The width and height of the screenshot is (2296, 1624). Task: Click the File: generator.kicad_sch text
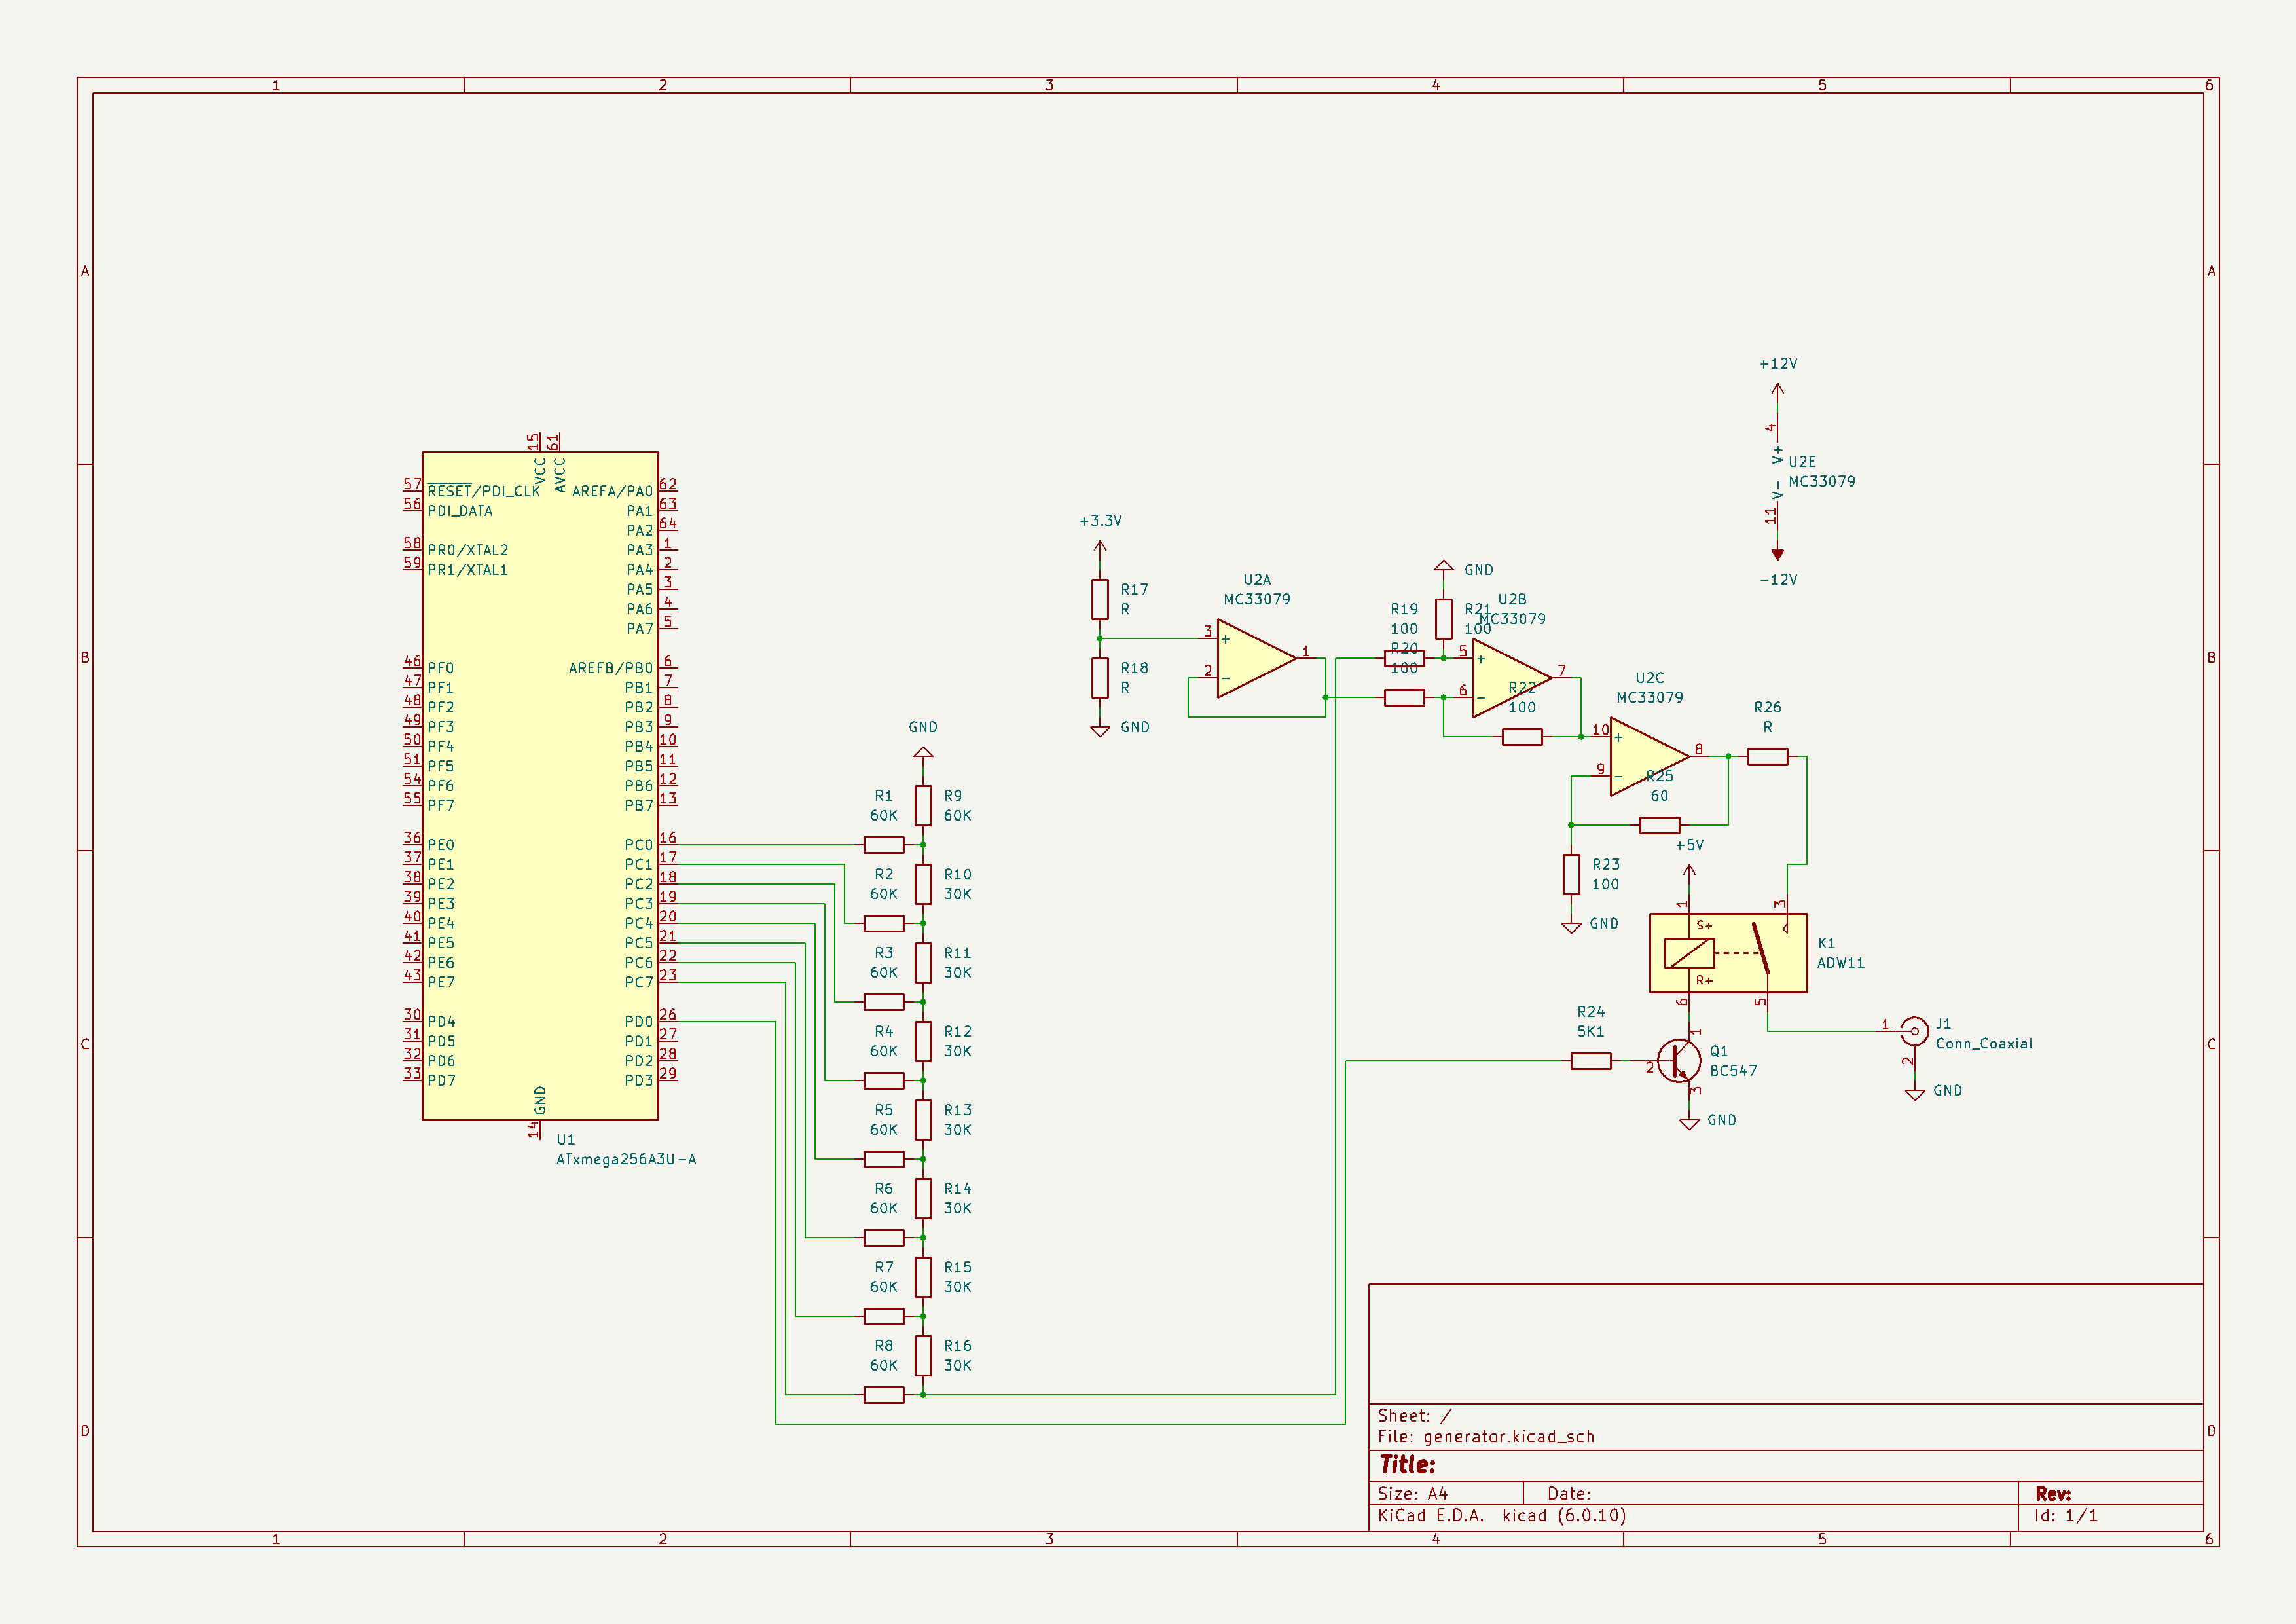1486,1437
